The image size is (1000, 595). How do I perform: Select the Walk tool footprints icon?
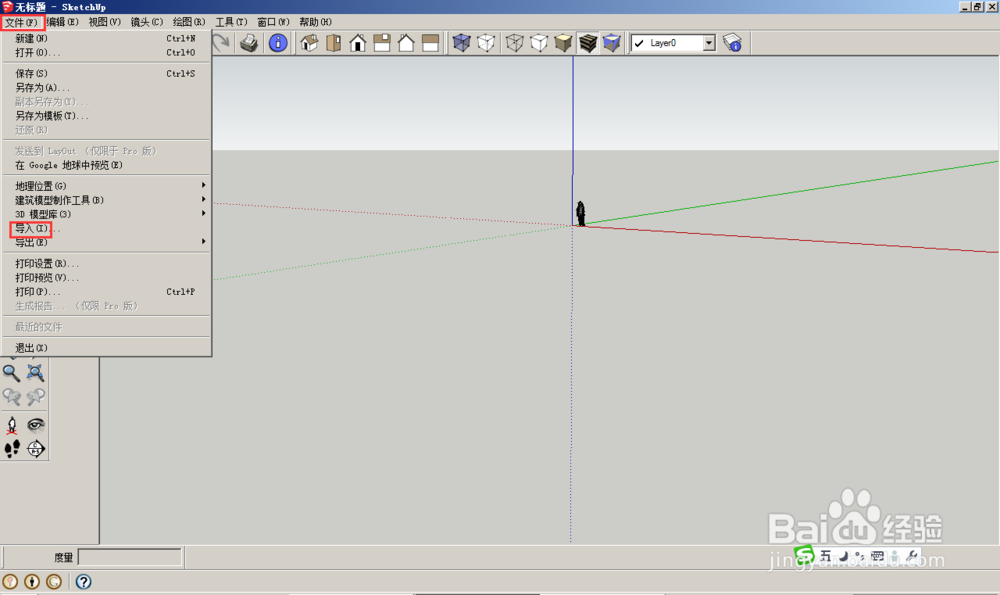point(11,448)
